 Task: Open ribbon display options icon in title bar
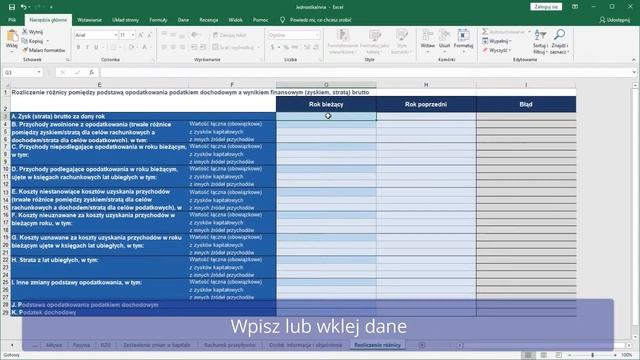[575, 7]
